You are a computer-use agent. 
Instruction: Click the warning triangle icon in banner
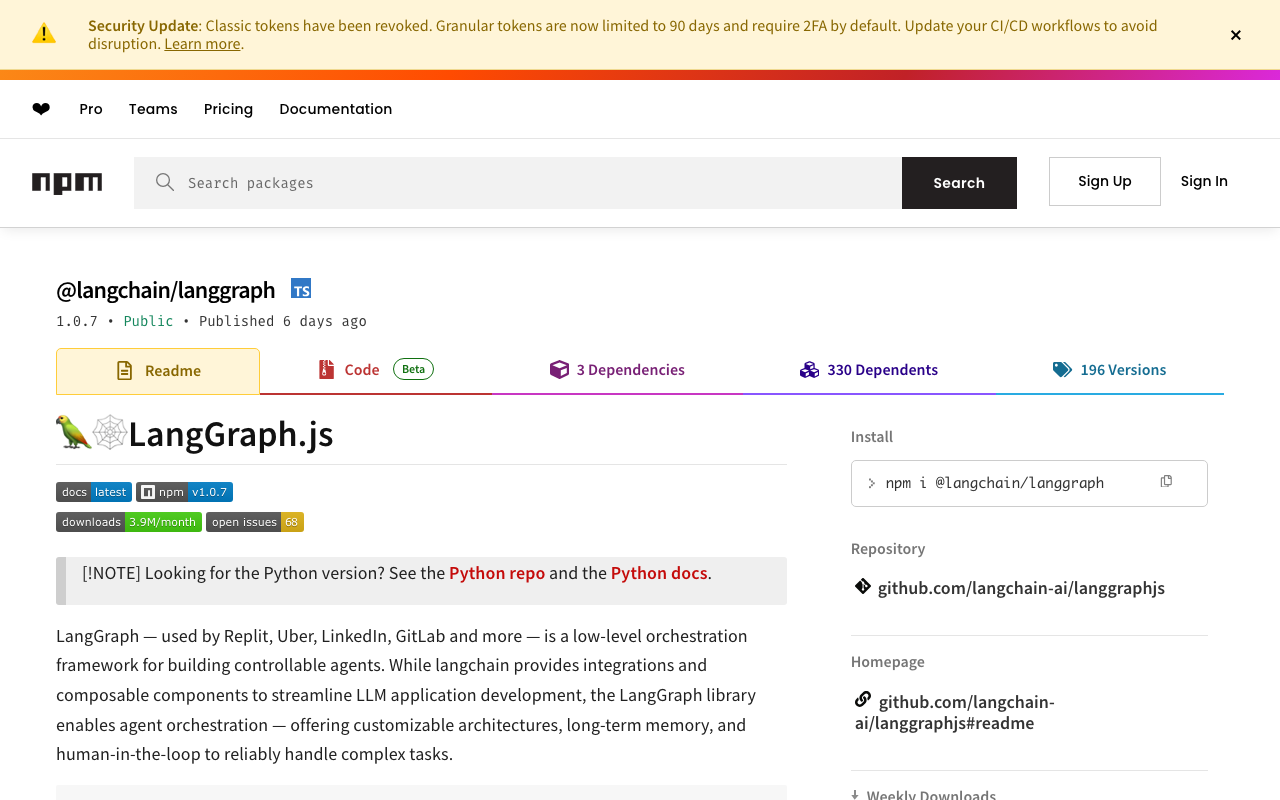pos(44,34)
